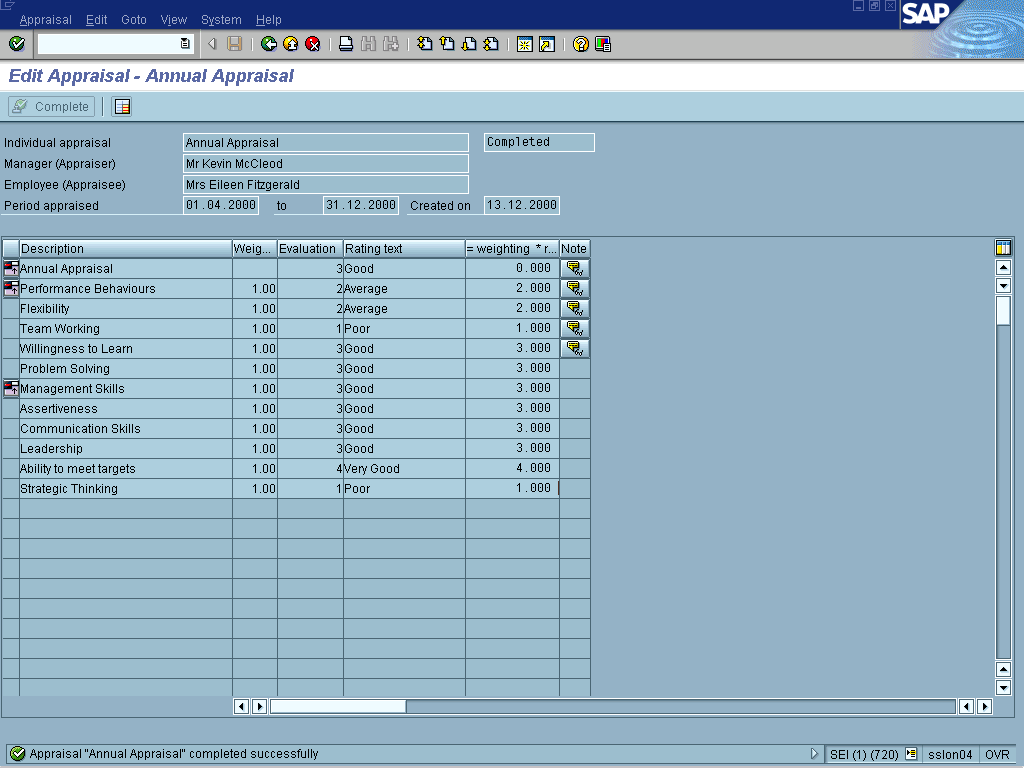Click the period start date 01.04.2000 field
The image size is (1024, 768).
(221, 205)
